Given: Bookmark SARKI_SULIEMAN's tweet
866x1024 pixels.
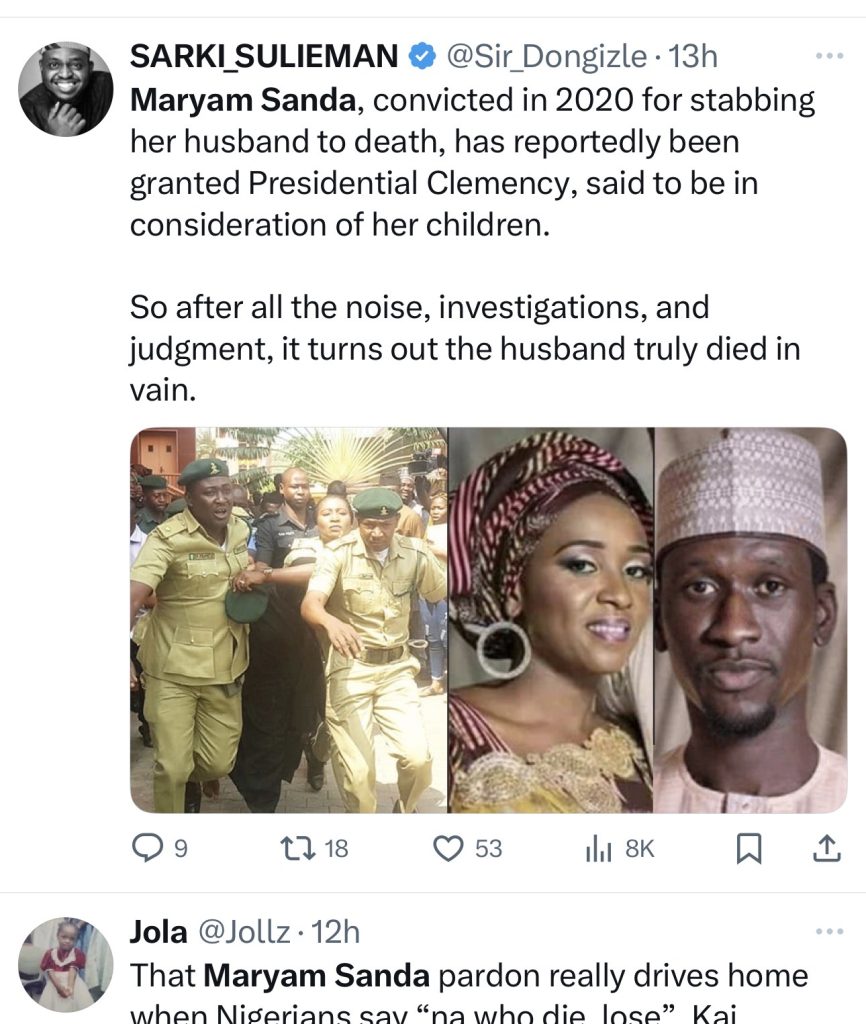Looking at the screenshot, I should tap(748, 849).
